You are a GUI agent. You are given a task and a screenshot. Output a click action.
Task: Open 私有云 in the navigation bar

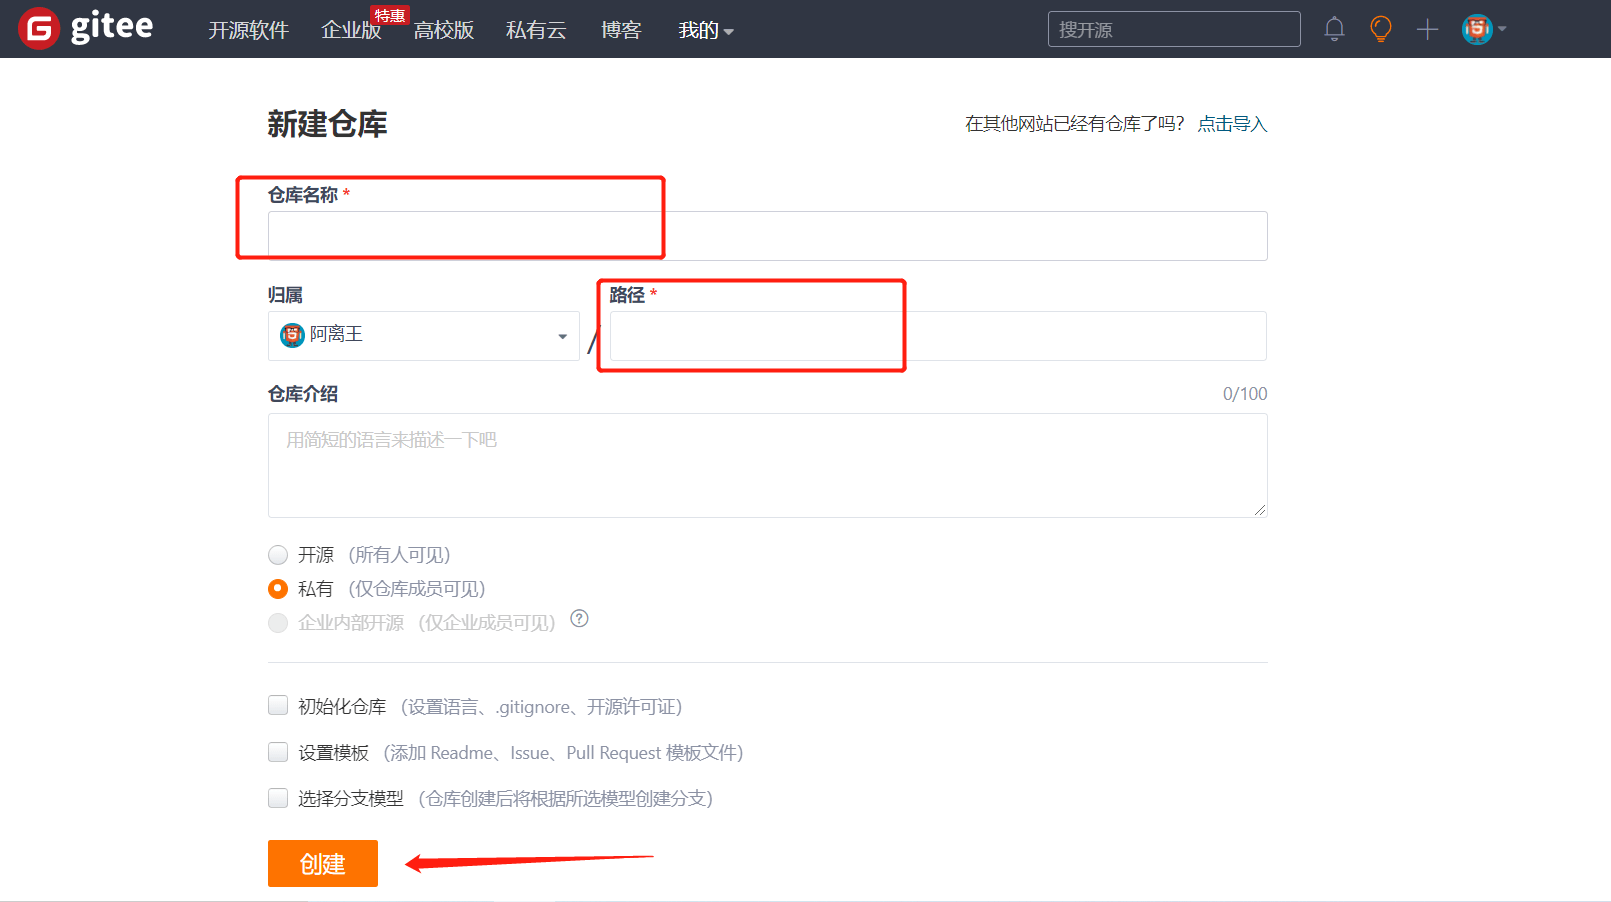click(536, 30)
